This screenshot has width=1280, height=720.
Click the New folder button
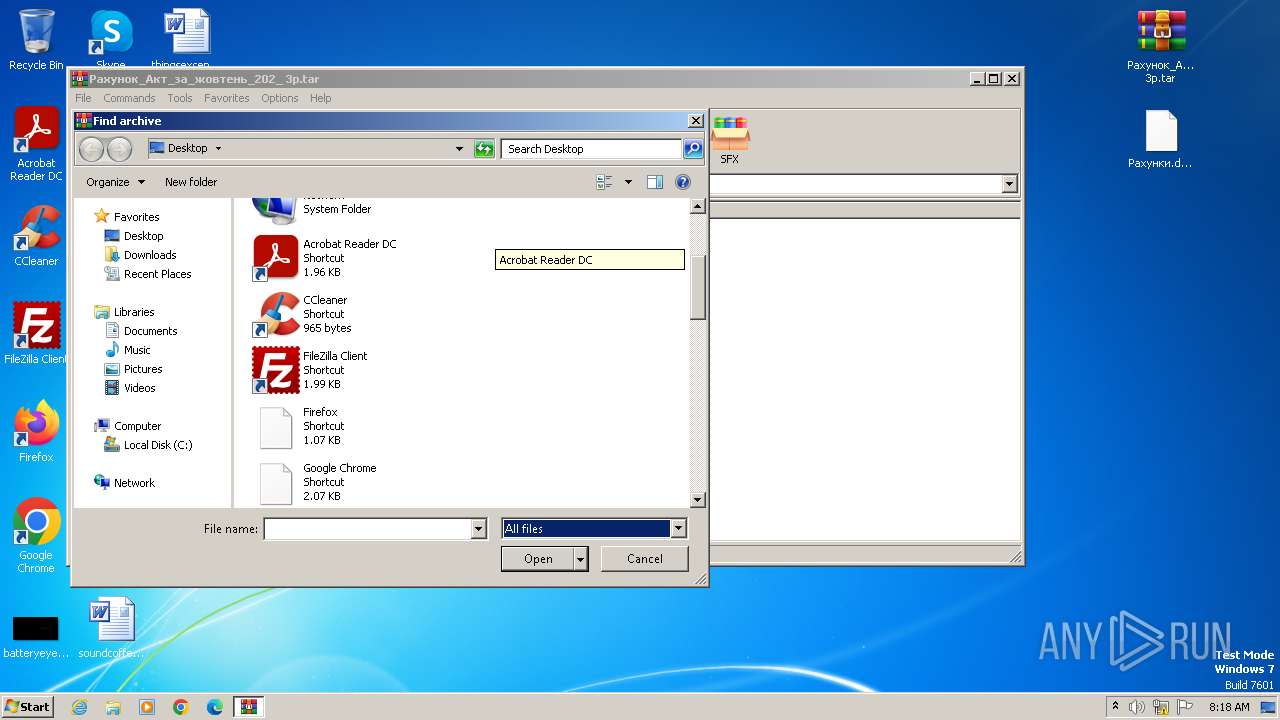point(191,182)
